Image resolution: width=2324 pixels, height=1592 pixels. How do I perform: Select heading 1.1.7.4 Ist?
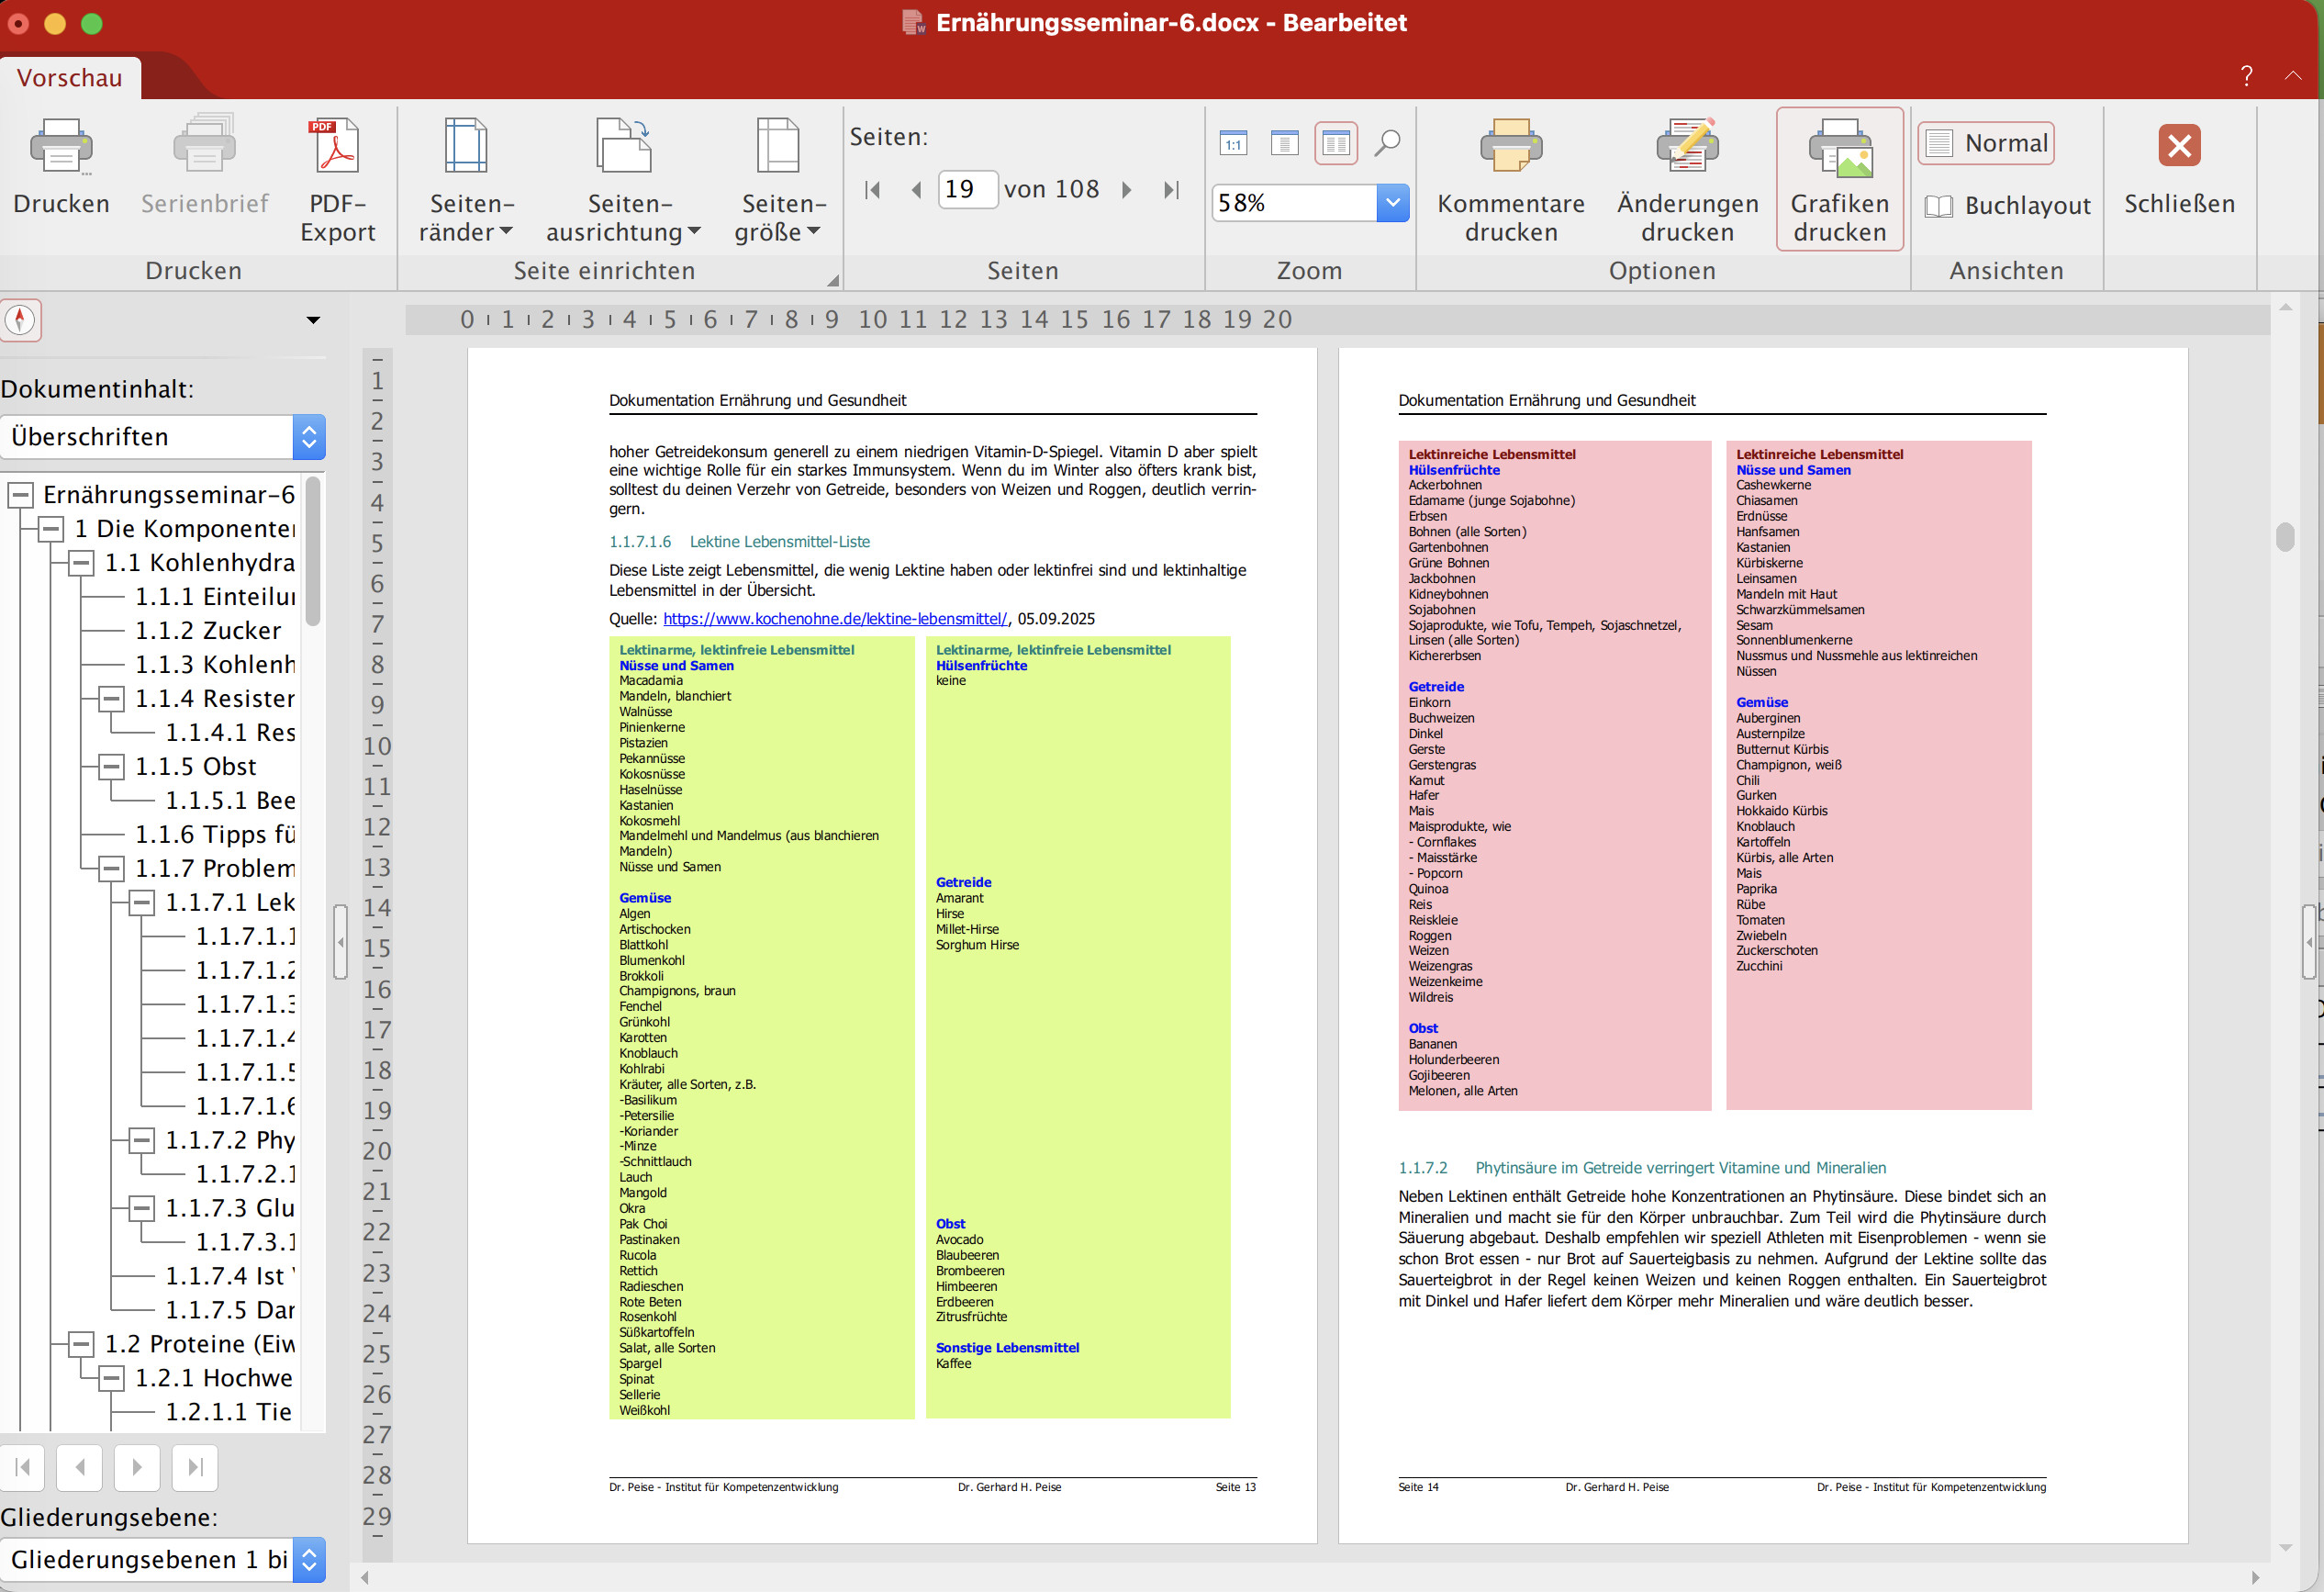(230, 1277)
